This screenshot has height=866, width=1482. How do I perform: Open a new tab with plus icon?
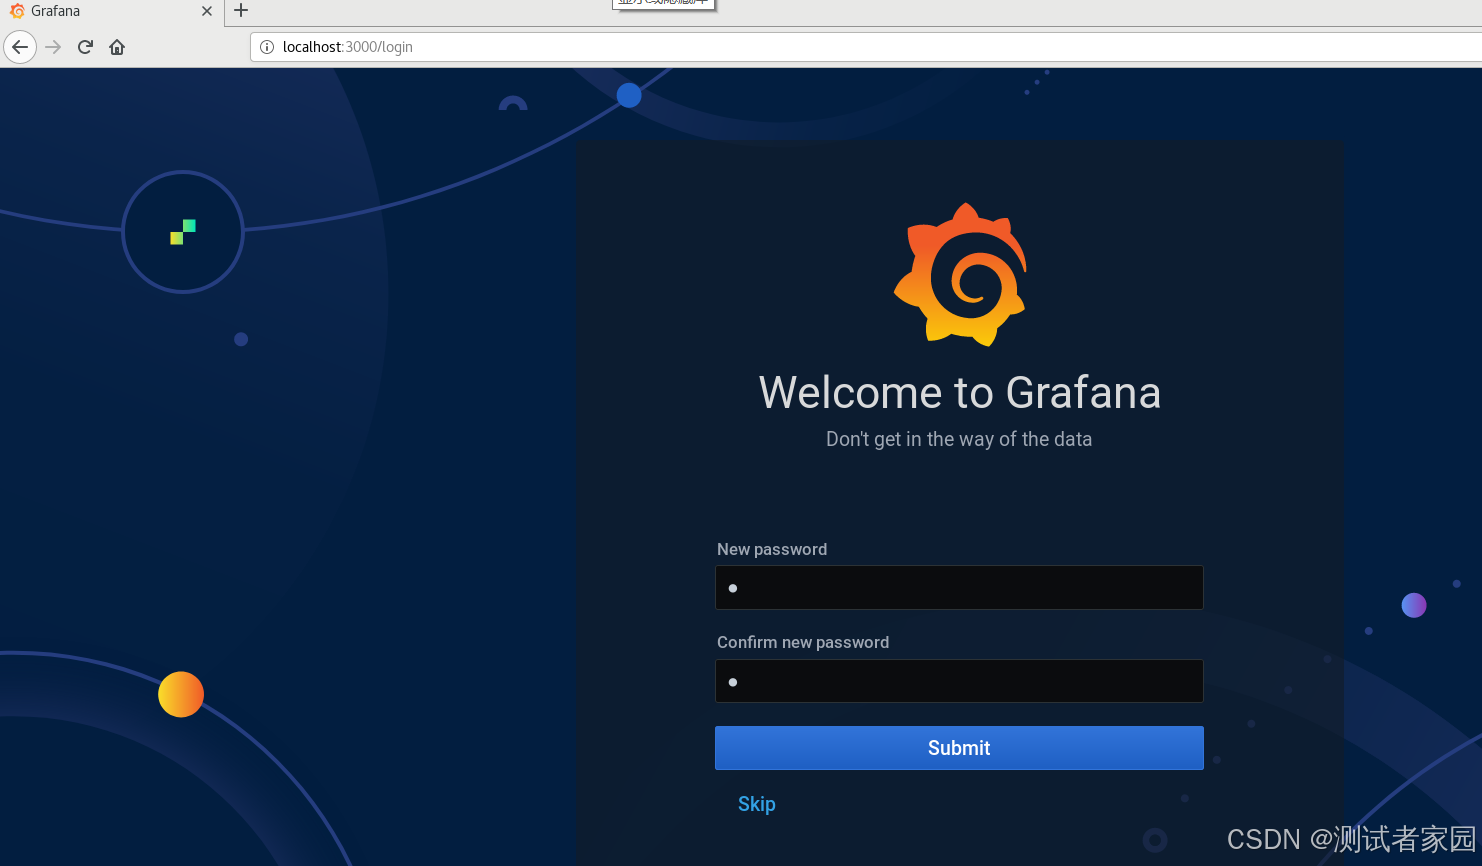(x=241, y=11)
